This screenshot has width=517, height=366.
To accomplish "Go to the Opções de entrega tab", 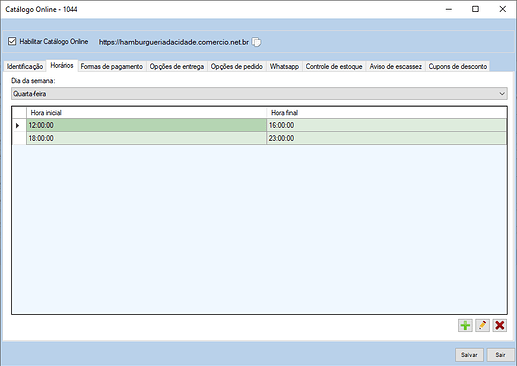I will coord(177,66).
